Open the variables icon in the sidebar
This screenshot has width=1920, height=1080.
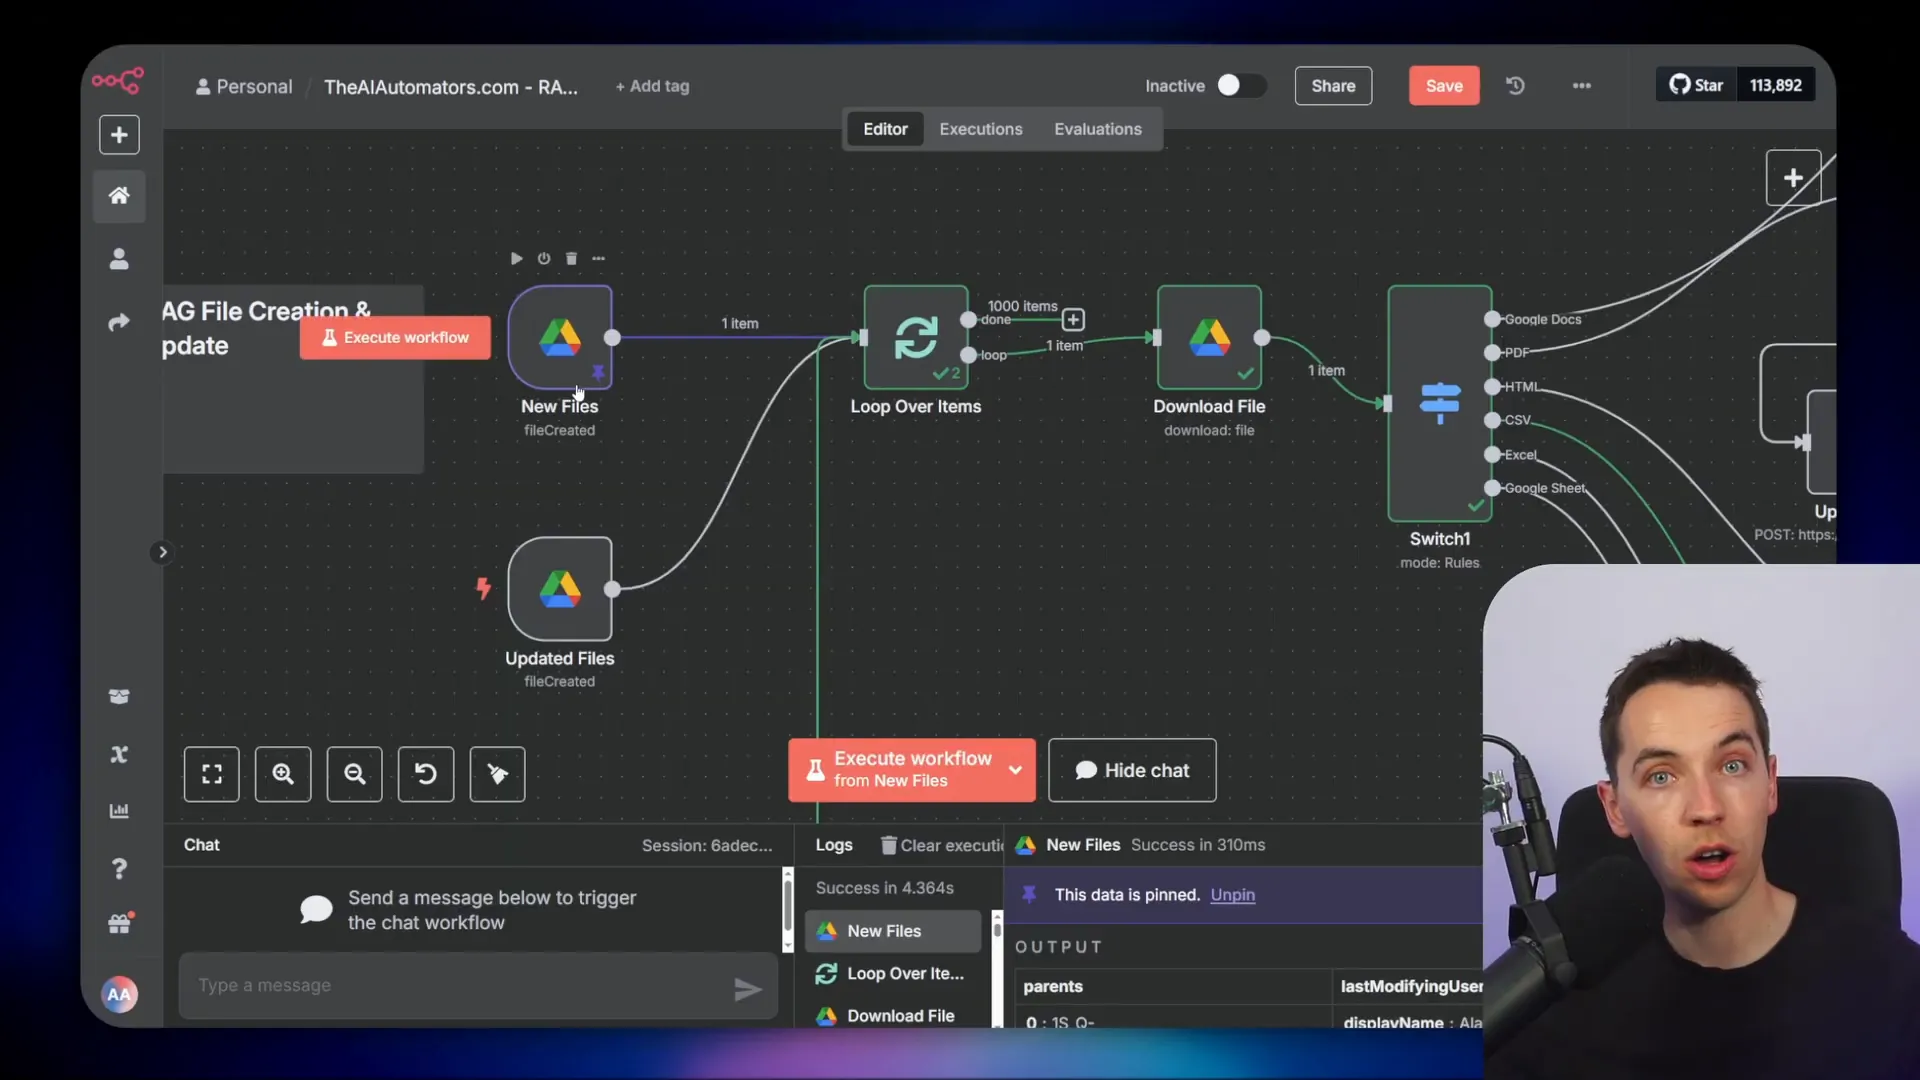119,754
